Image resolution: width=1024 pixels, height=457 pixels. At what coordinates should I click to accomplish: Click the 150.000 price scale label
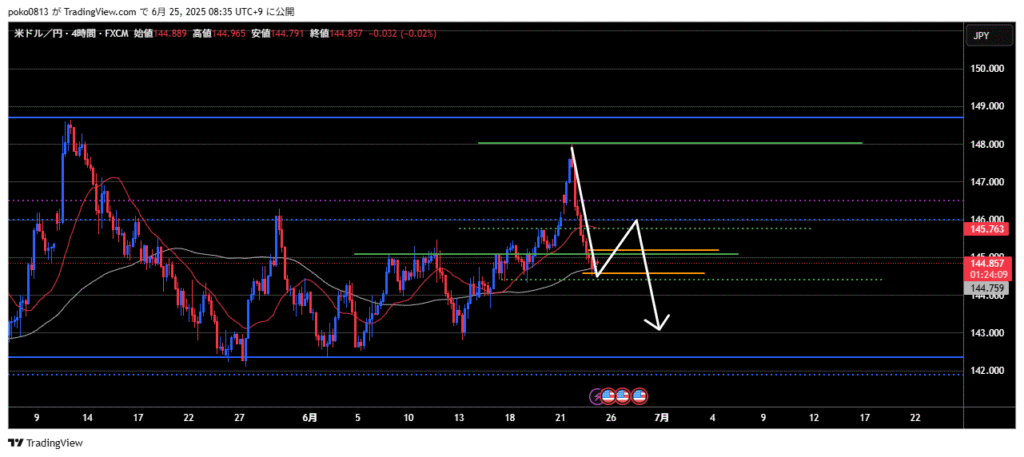point(985,68)
